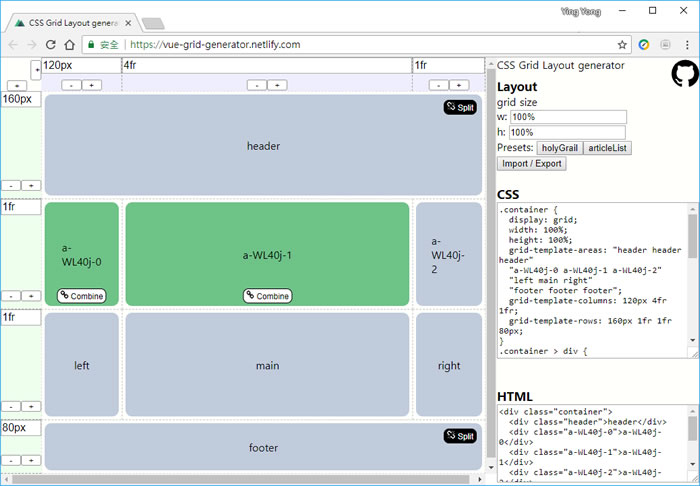Click the CSS textarea scrollbar thumb
This screenshot has width=700, height=486.
(693, 236)
